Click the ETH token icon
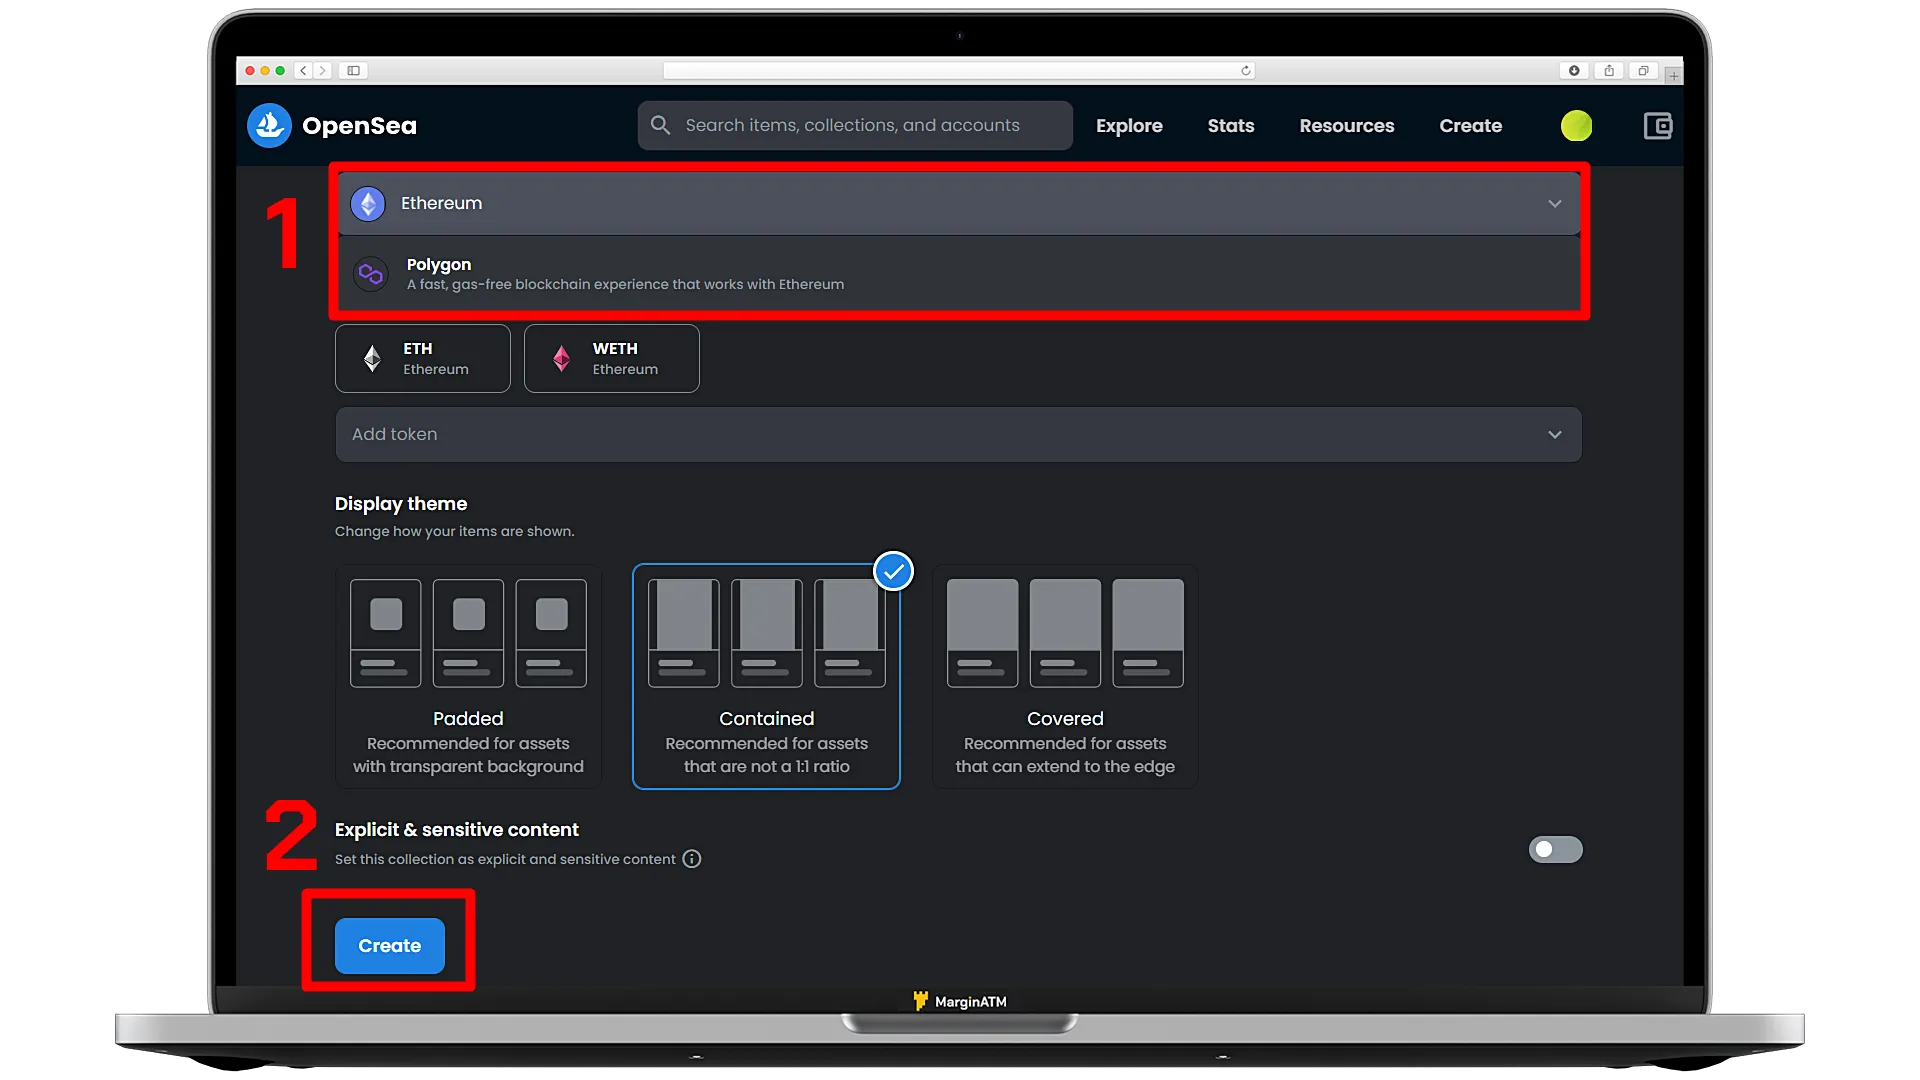 coord(373,359)
